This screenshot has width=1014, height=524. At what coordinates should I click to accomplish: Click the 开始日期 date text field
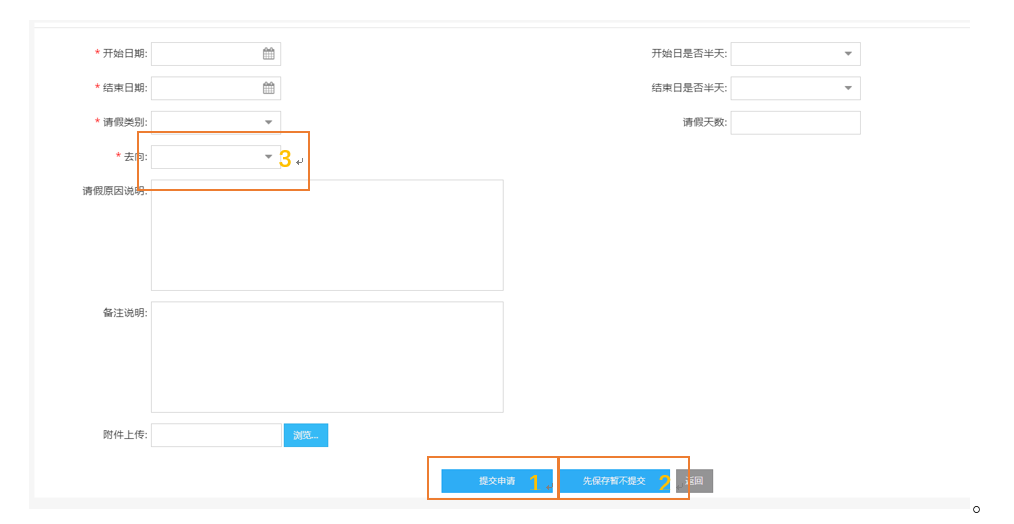click(205, 54)
